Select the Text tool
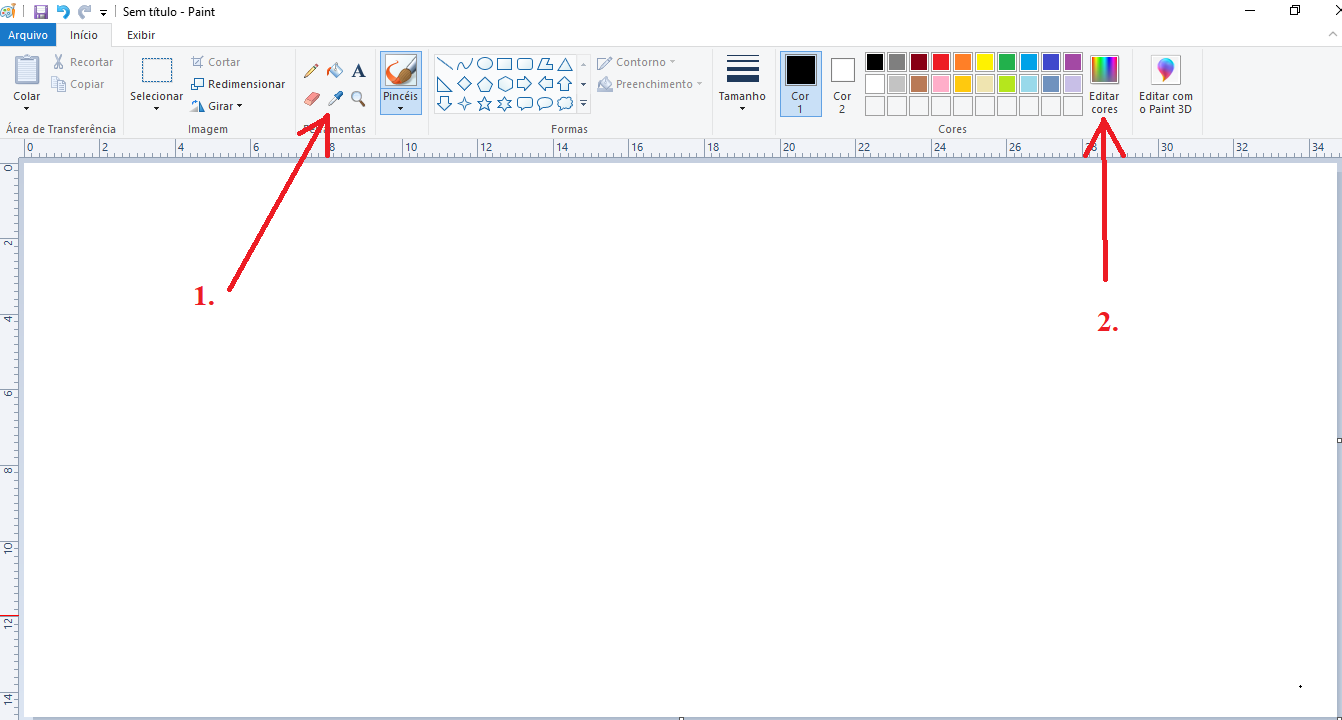1342x720 pixels. (358, 71)
